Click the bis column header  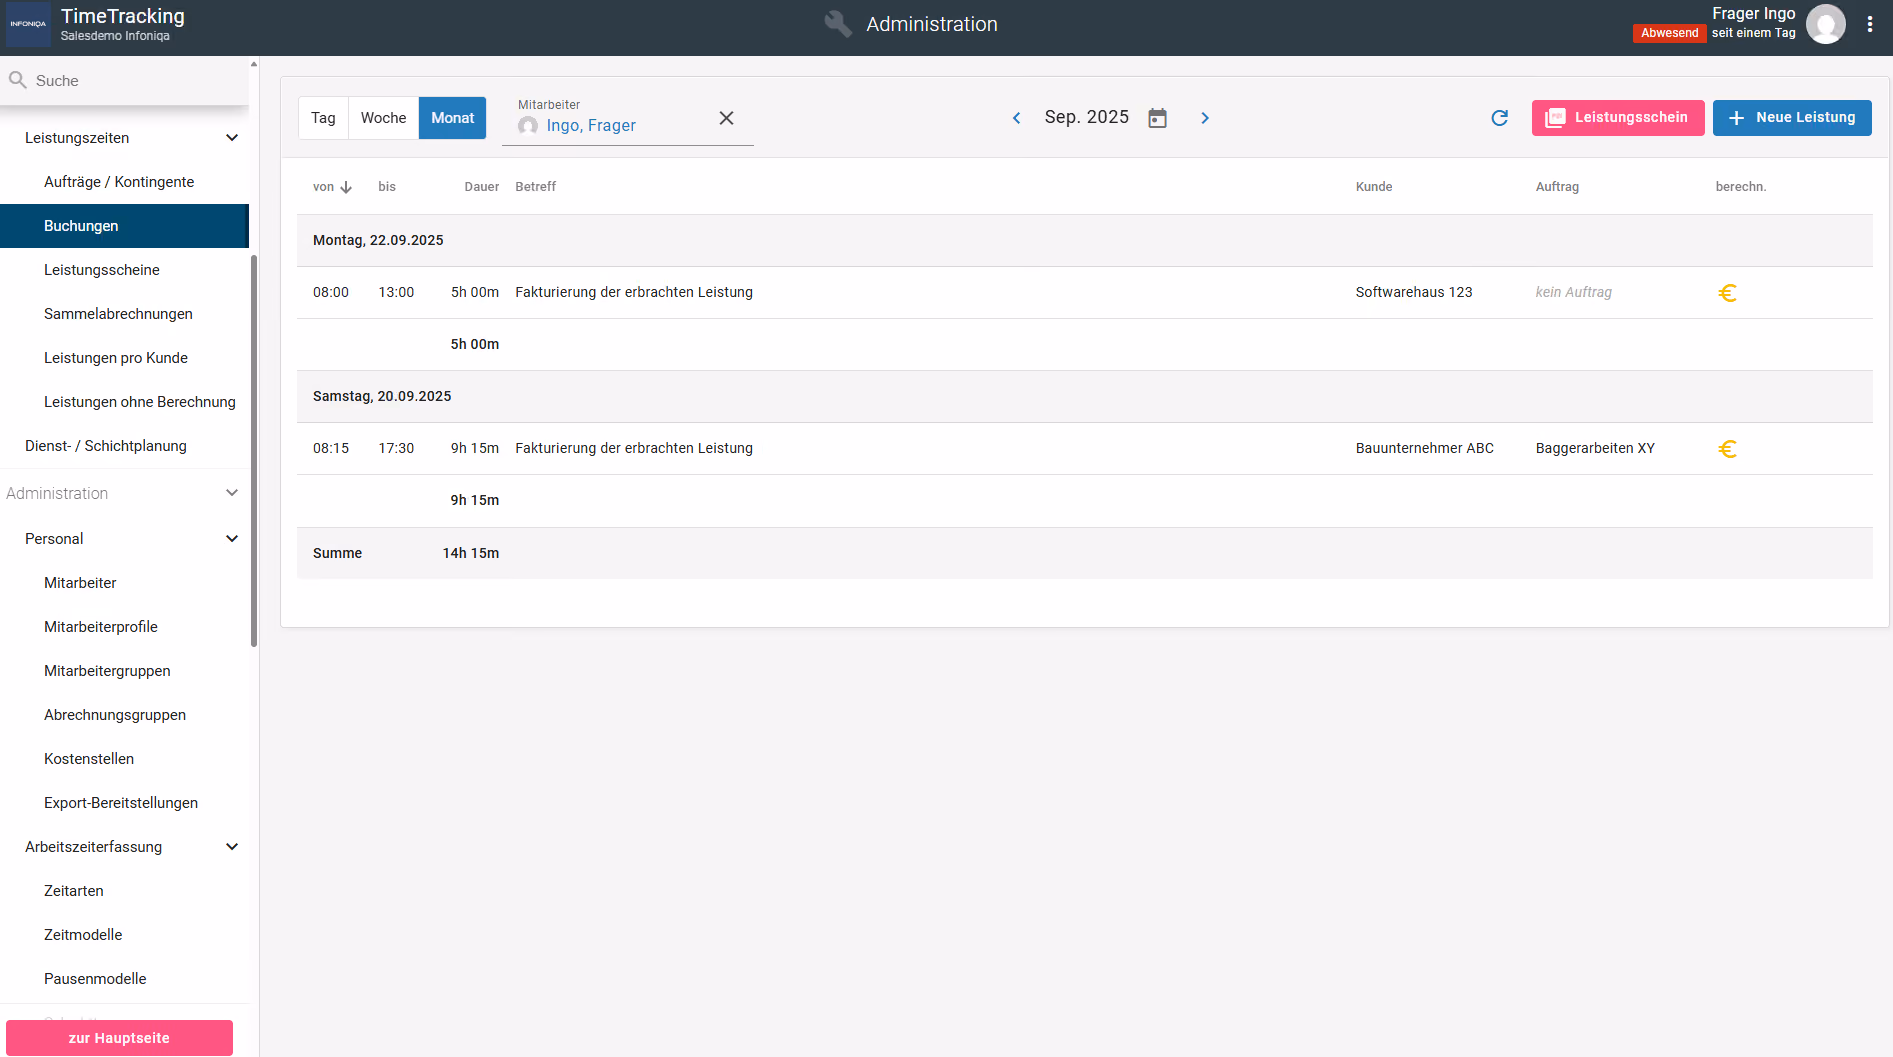pyautogui.click(x=387, y=187)
